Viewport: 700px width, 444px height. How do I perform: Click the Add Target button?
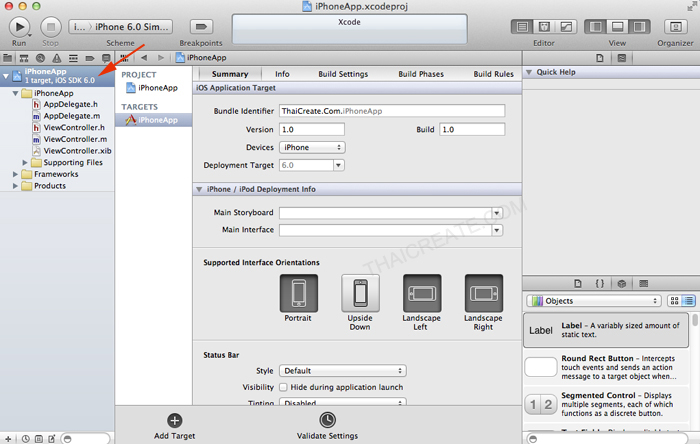(174, 421)
